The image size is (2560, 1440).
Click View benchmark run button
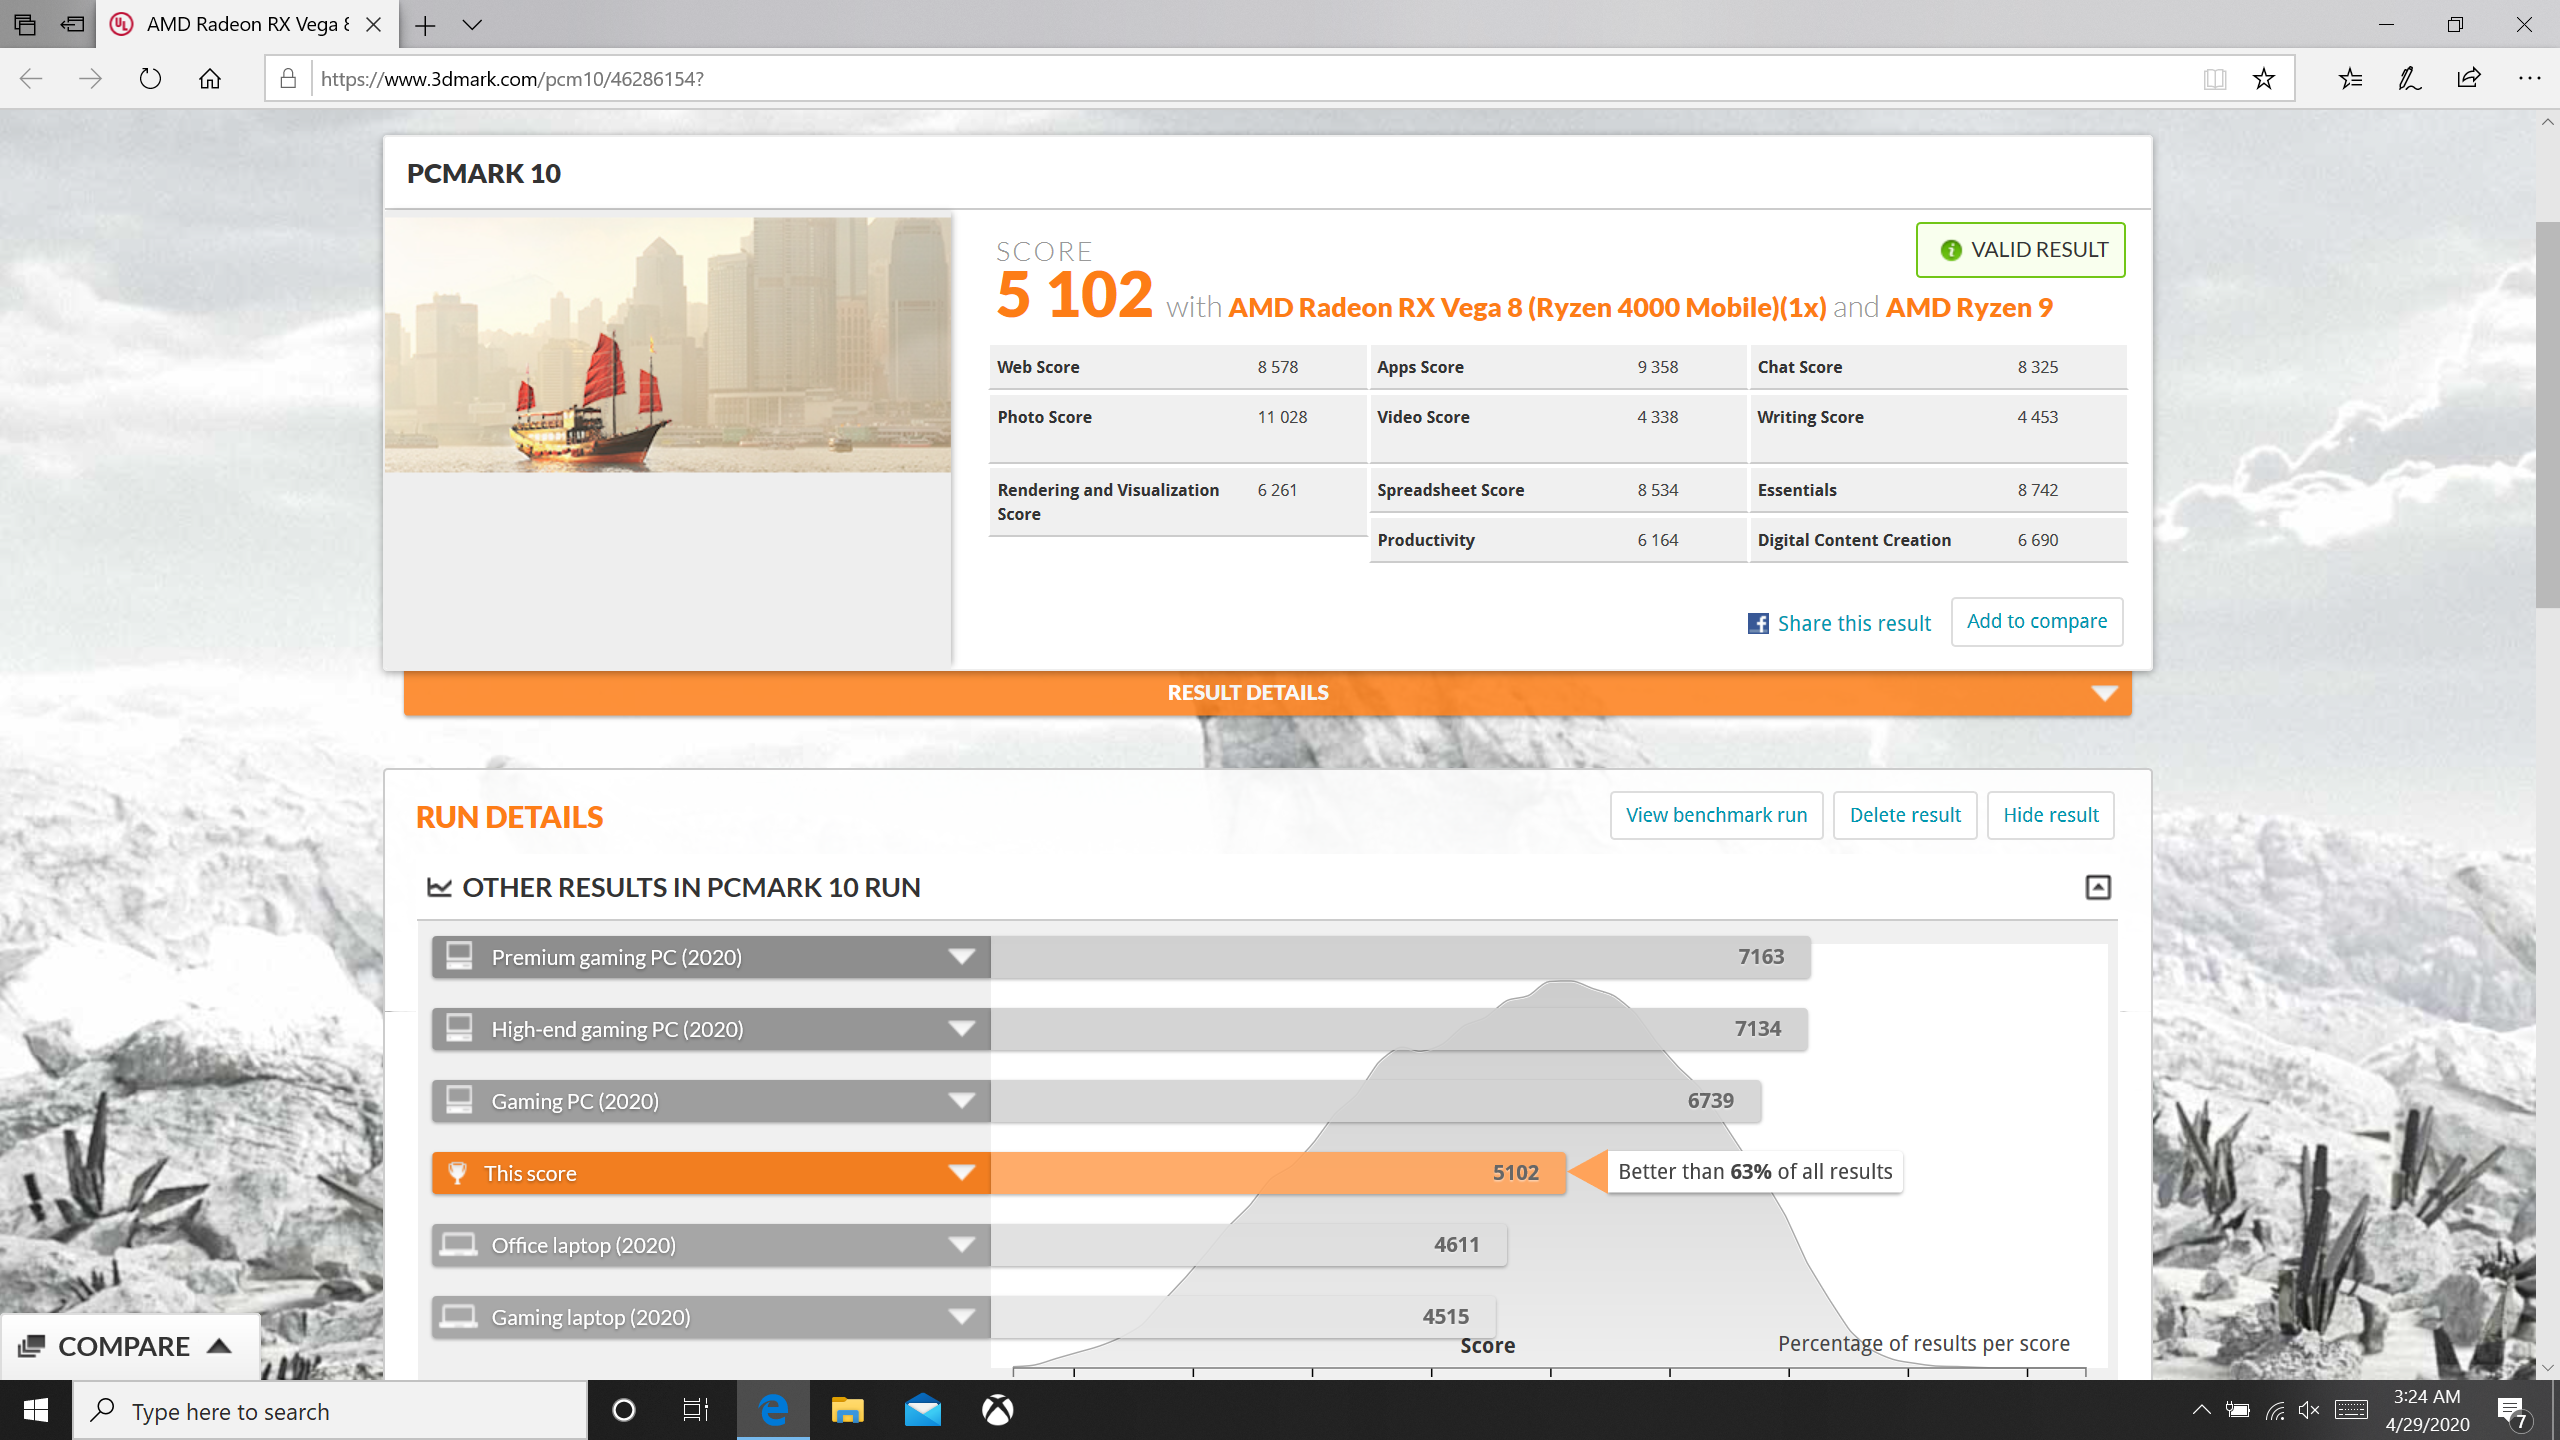(x=1716, y=815)
